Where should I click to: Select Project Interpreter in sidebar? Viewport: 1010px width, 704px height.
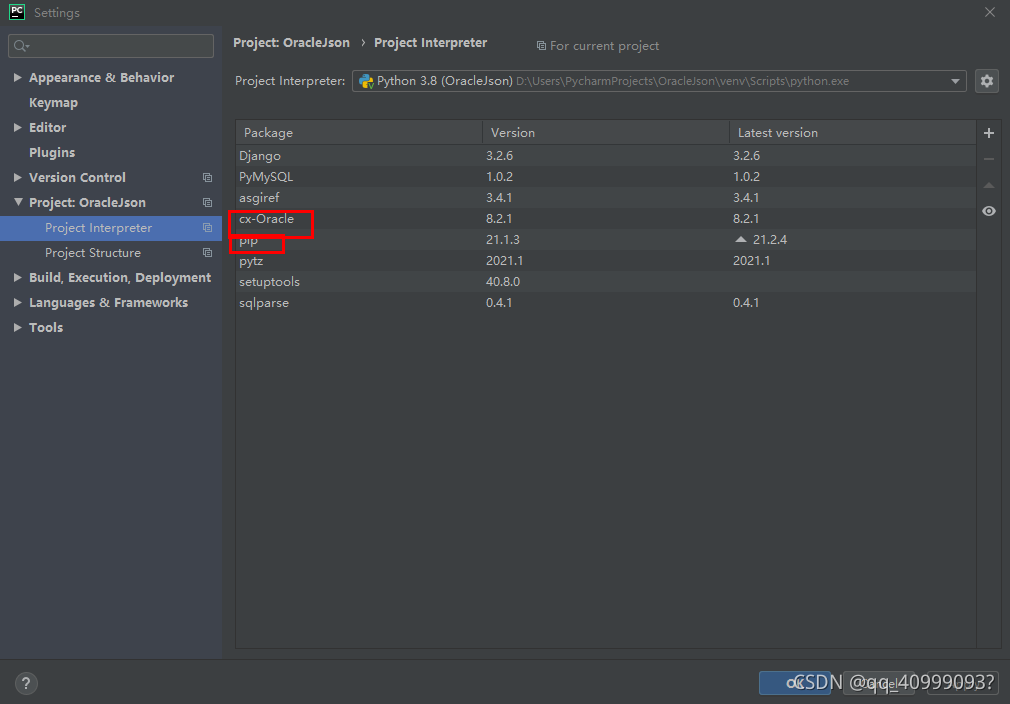[x=111, y=228]
